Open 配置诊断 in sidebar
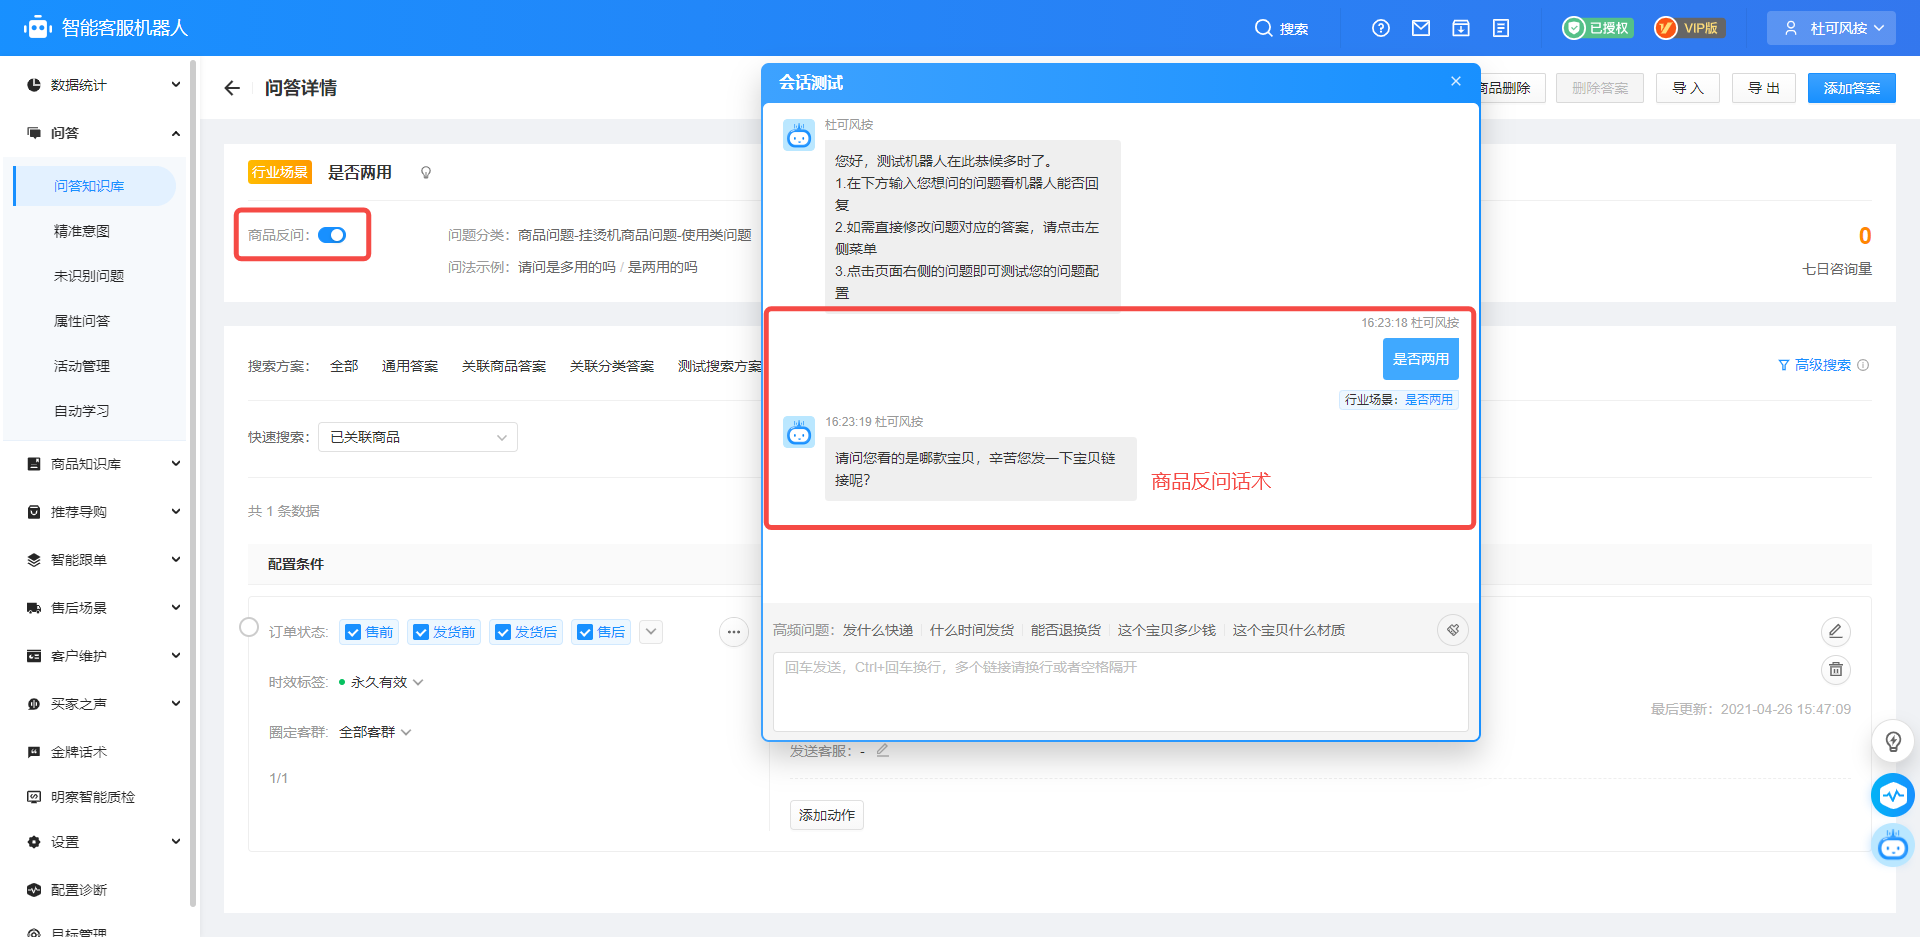1920x937 pixels. click(79, 890)
